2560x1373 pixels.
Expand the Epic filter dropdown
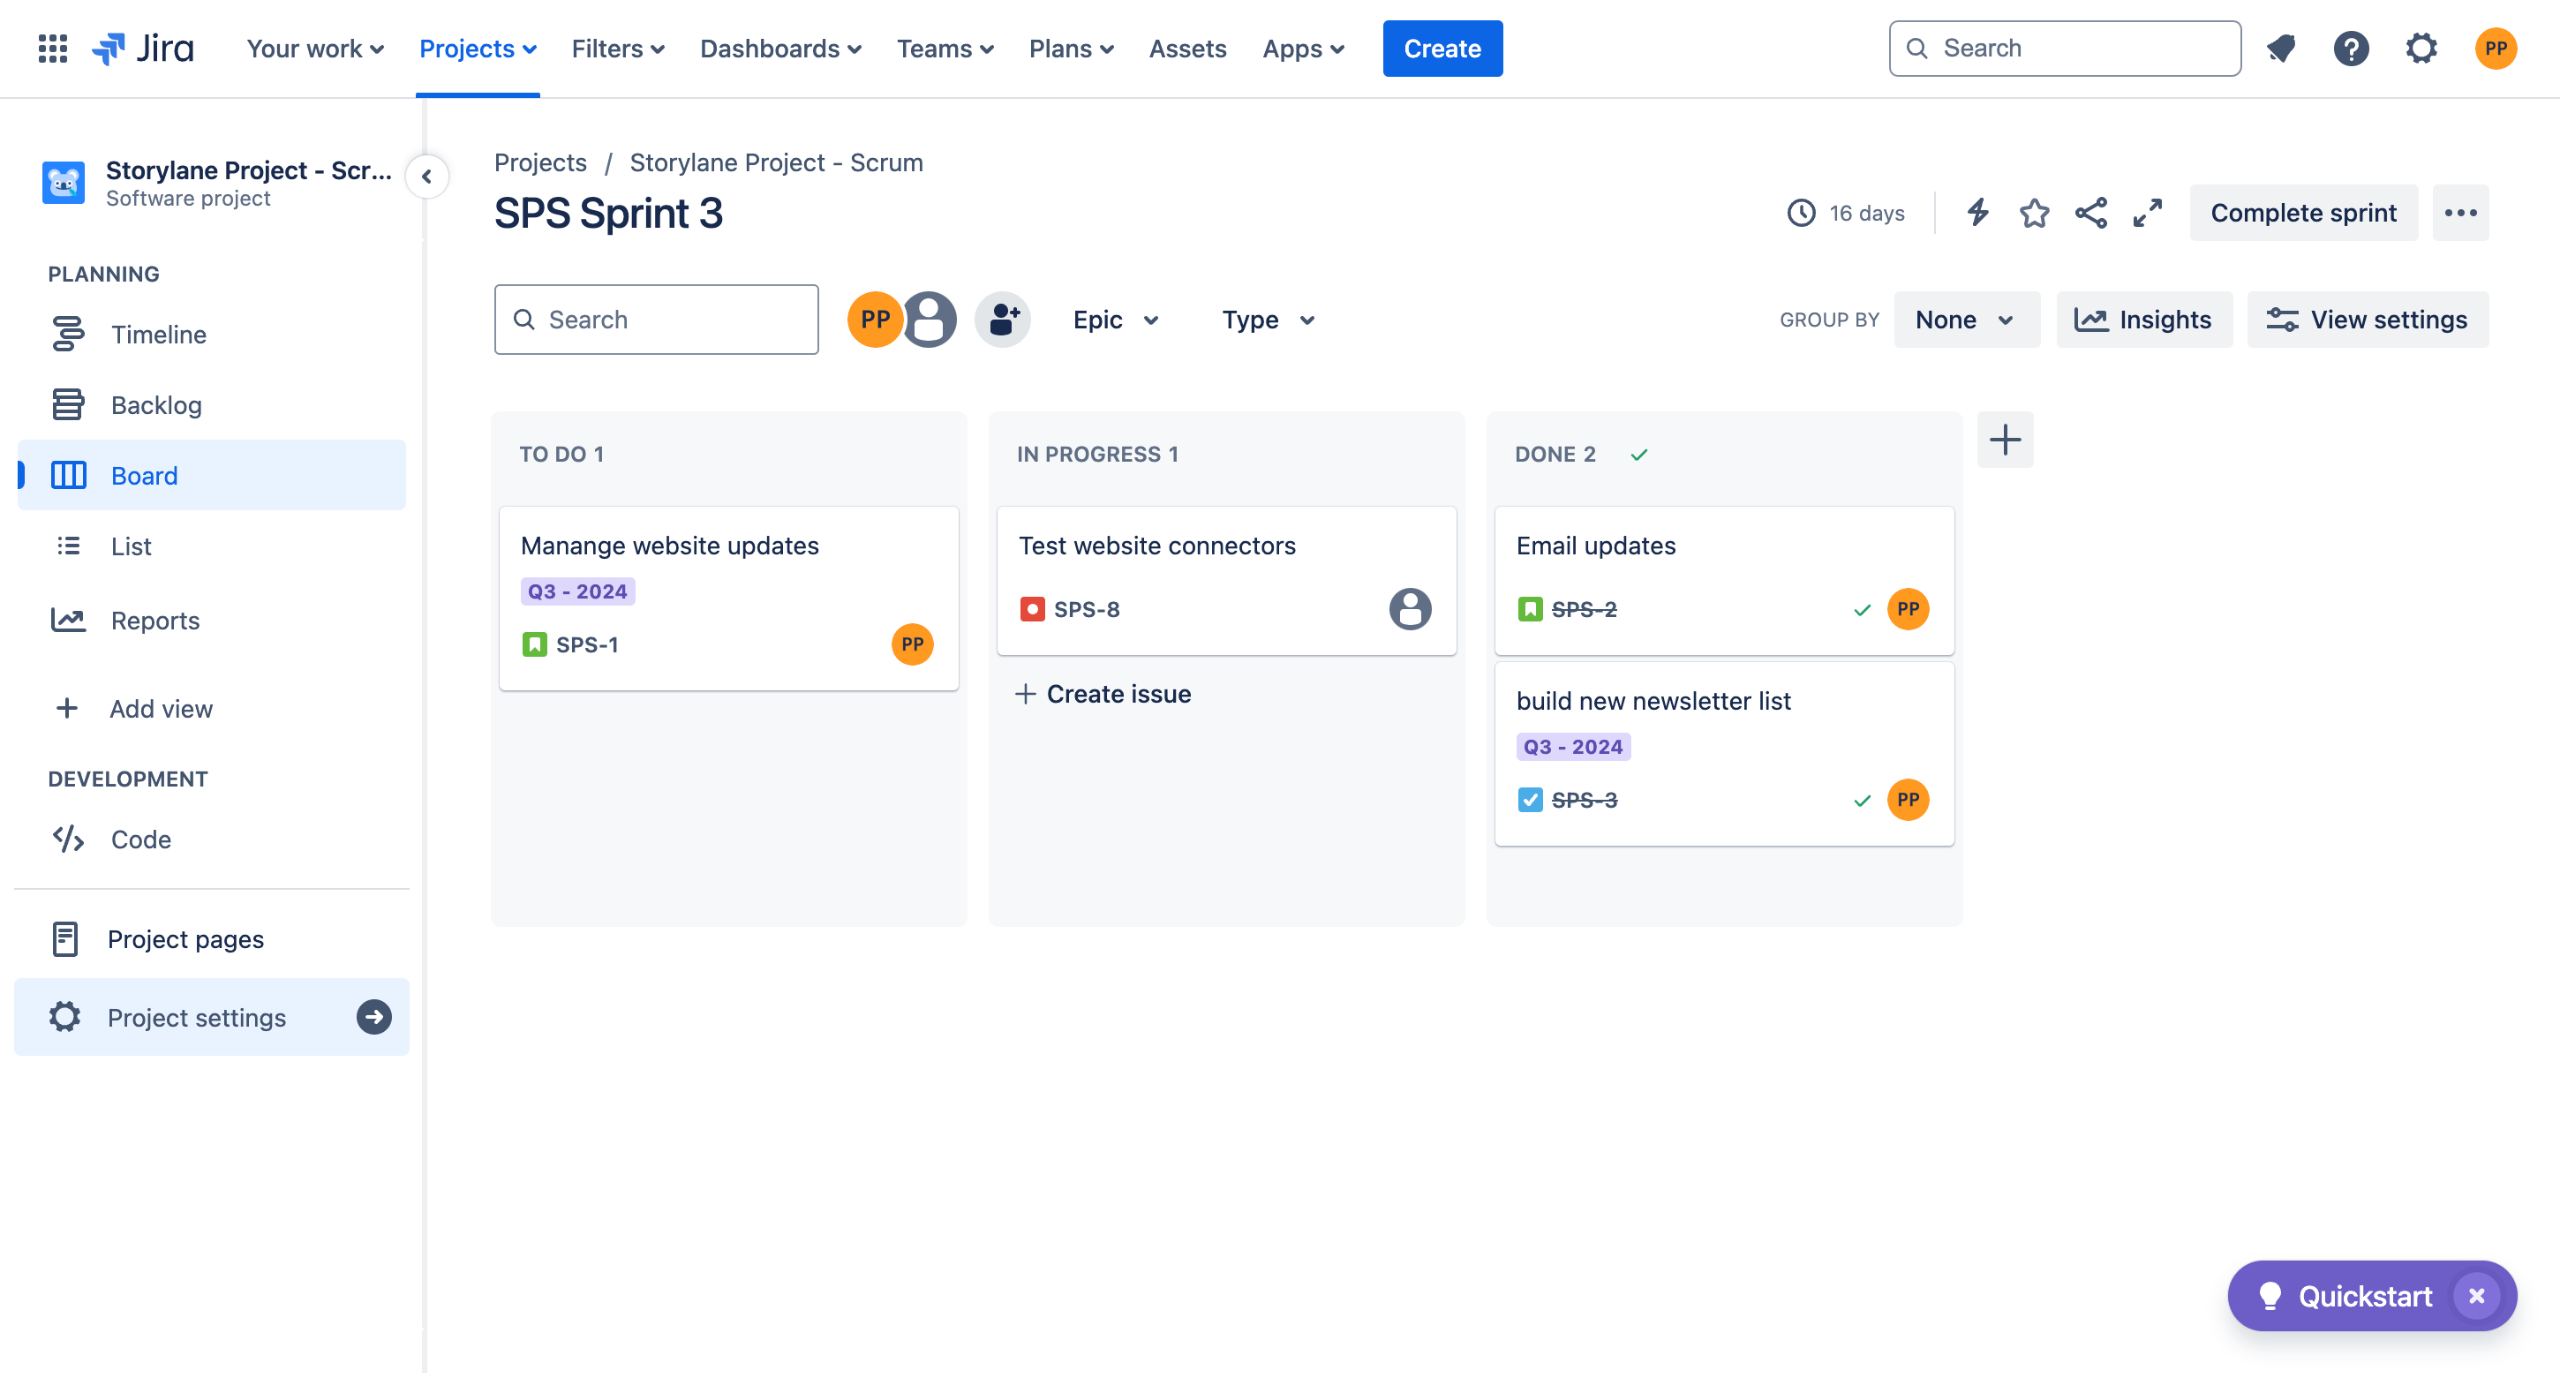point(1115,320)
